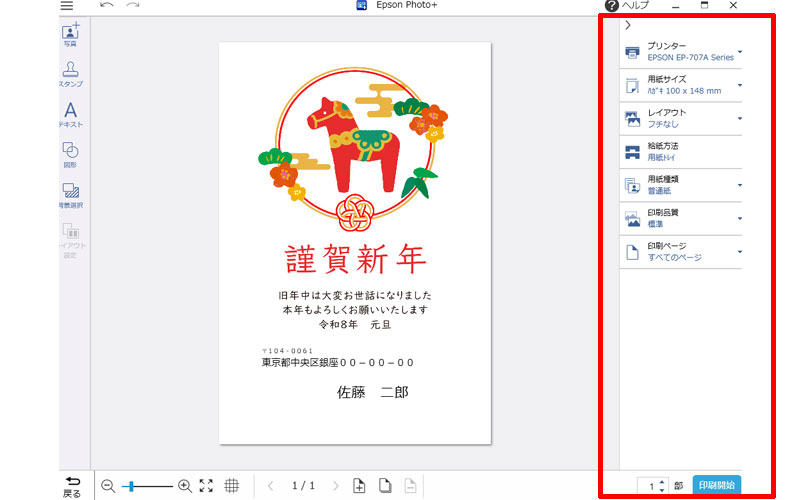Open Help (ヘルプ)

[x=627, y=6]
